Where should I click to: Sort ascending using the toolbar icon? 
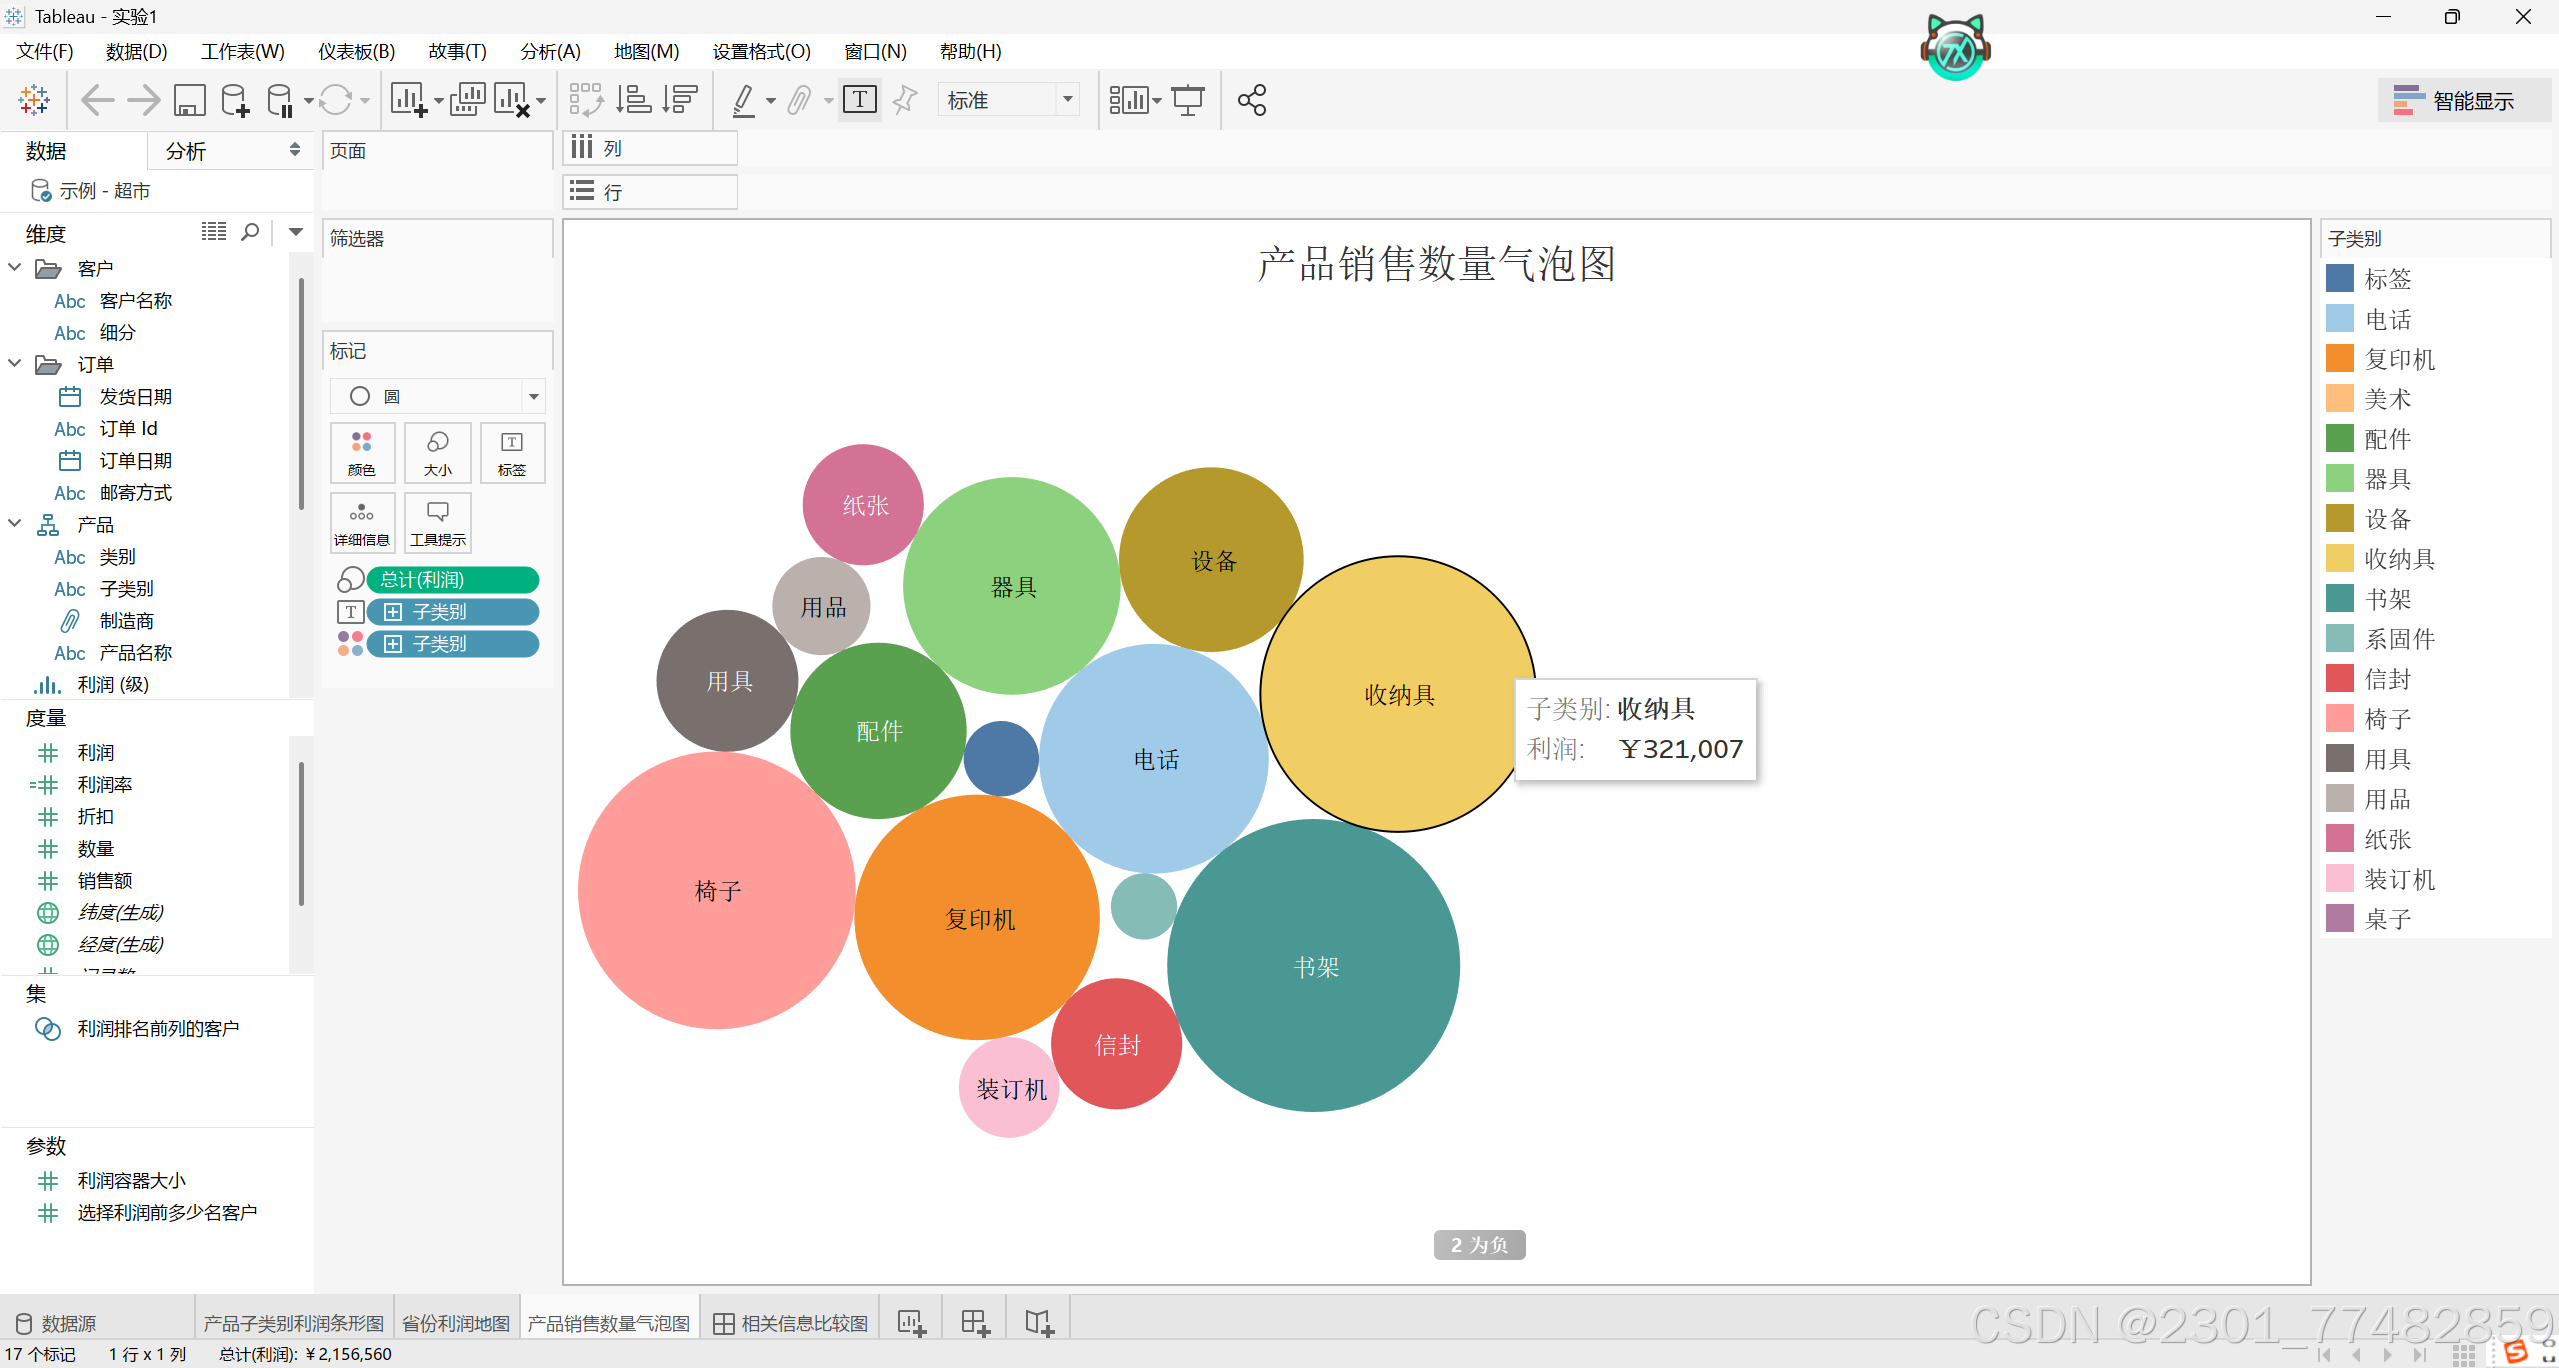pos(633,100)
